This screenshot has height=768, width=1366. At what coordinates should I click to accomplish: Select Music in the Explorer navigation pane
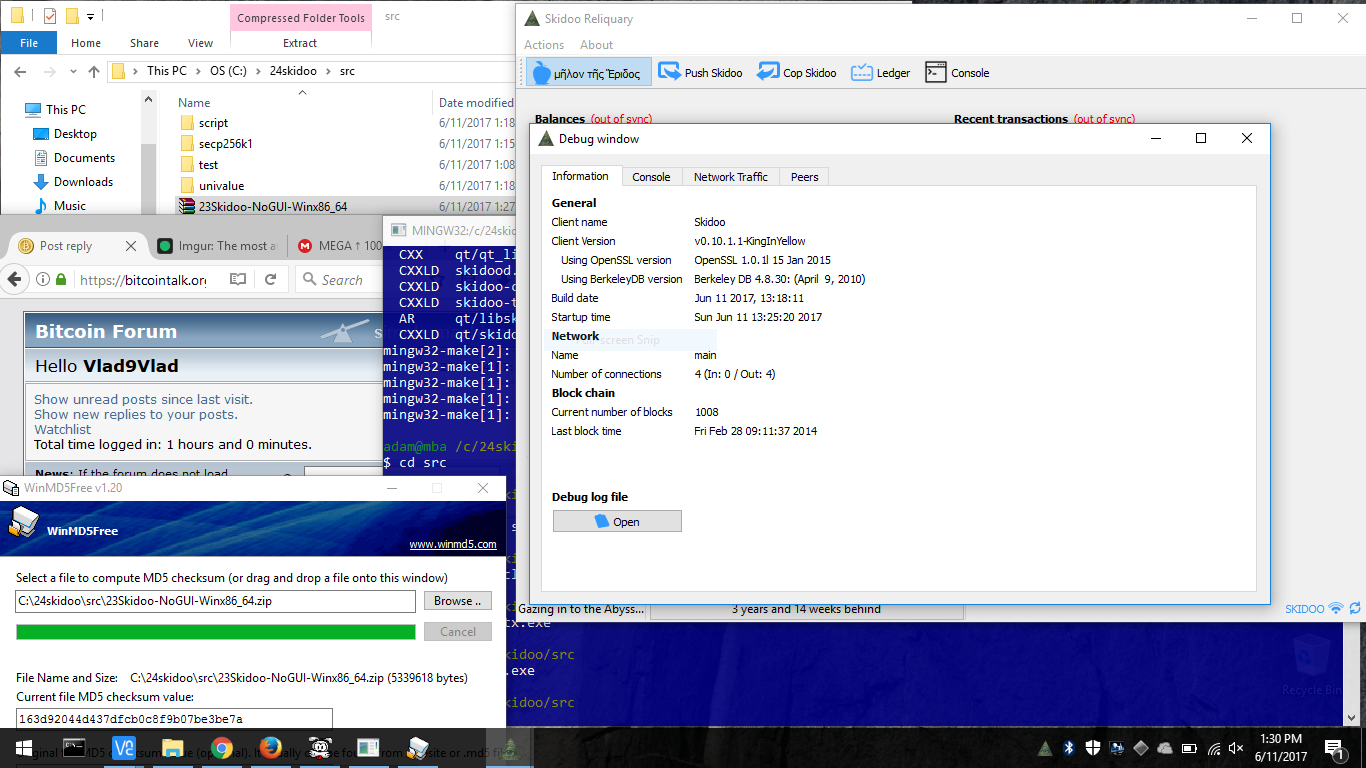(69, 205)
